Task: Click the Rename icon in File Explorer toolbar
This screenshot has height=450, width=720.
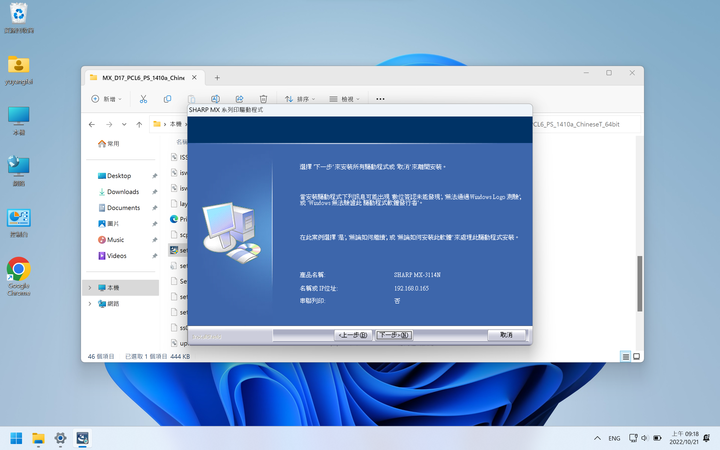Action: pos(215,99)
